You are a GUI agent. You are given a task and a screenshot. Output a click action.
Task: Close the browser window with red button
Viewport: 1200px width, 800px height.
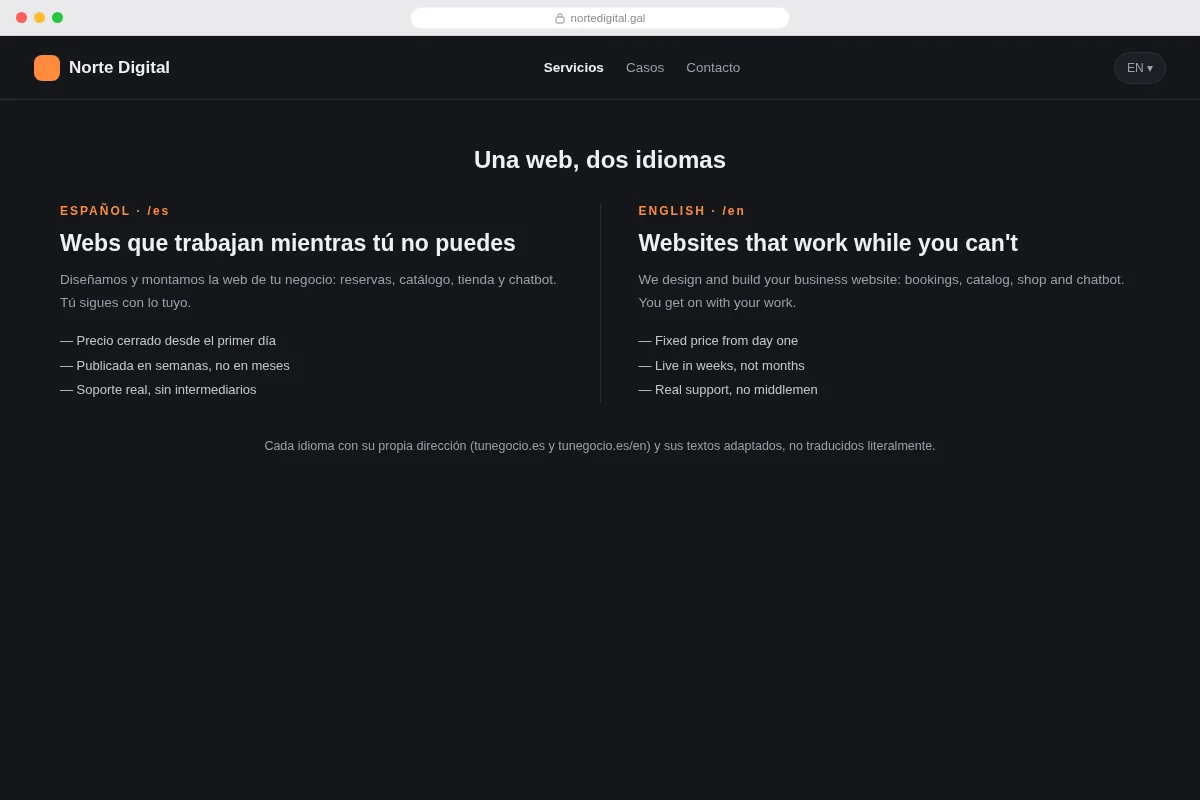(21, 18)
